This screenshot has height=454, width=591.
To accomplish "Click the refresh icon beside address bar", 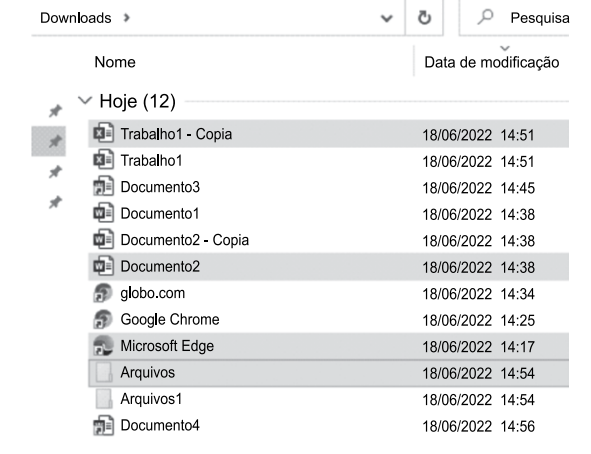I will [x=424, y=18].
